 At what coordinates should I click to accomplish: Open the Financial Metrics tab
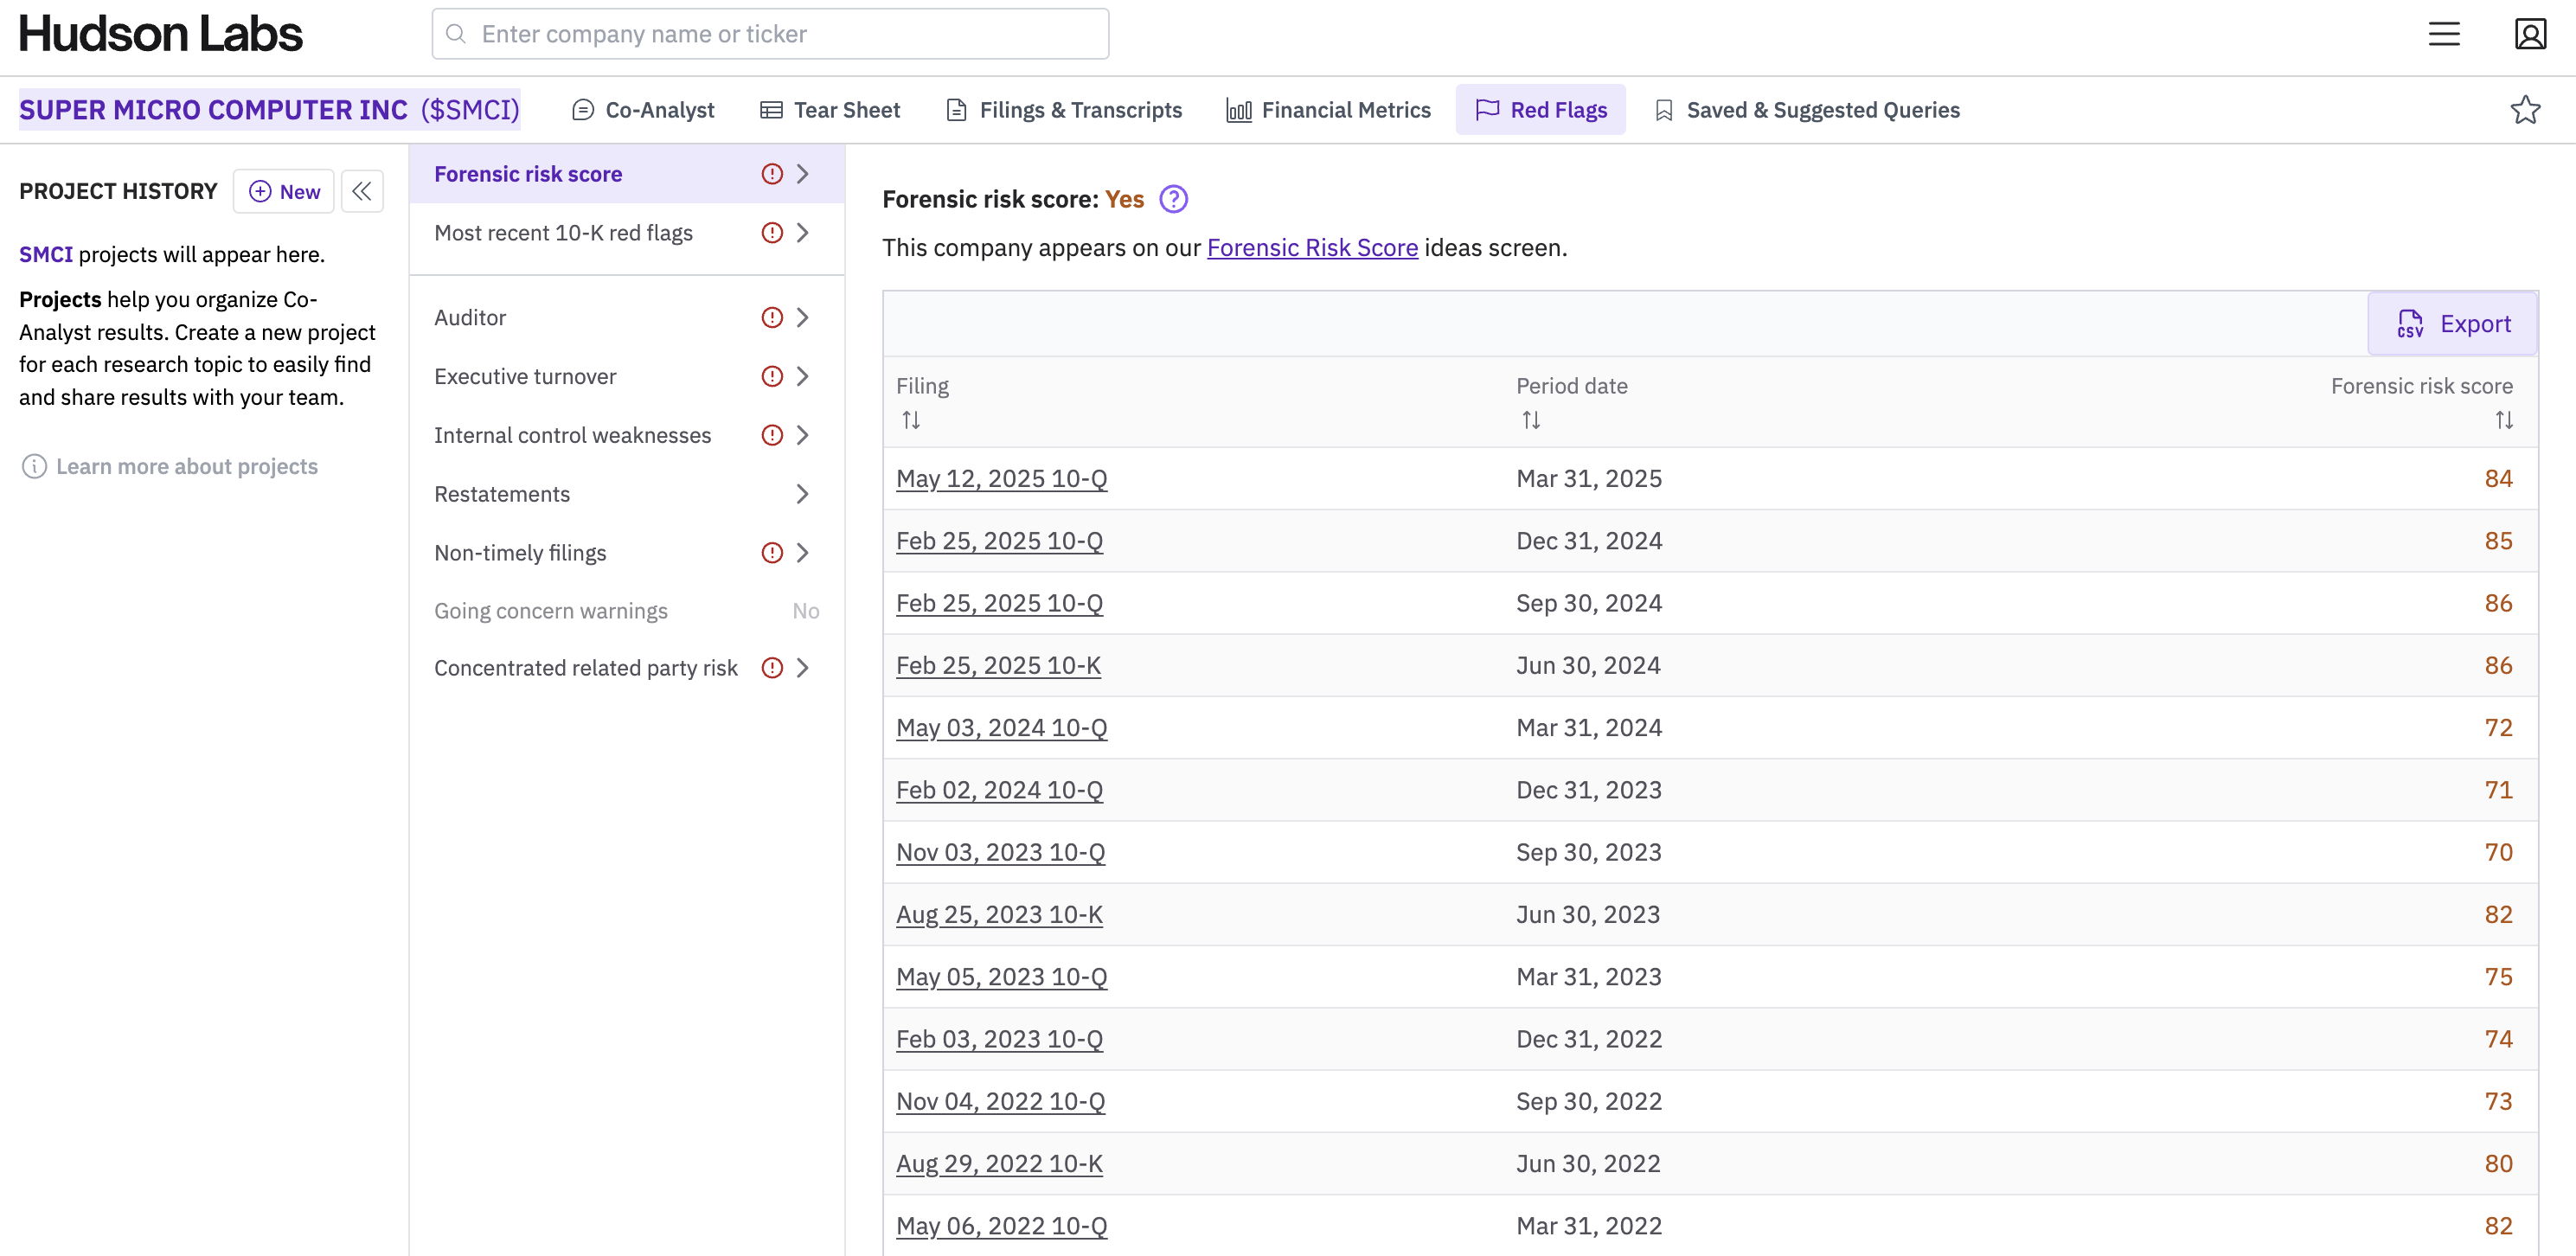(1328, 110)
